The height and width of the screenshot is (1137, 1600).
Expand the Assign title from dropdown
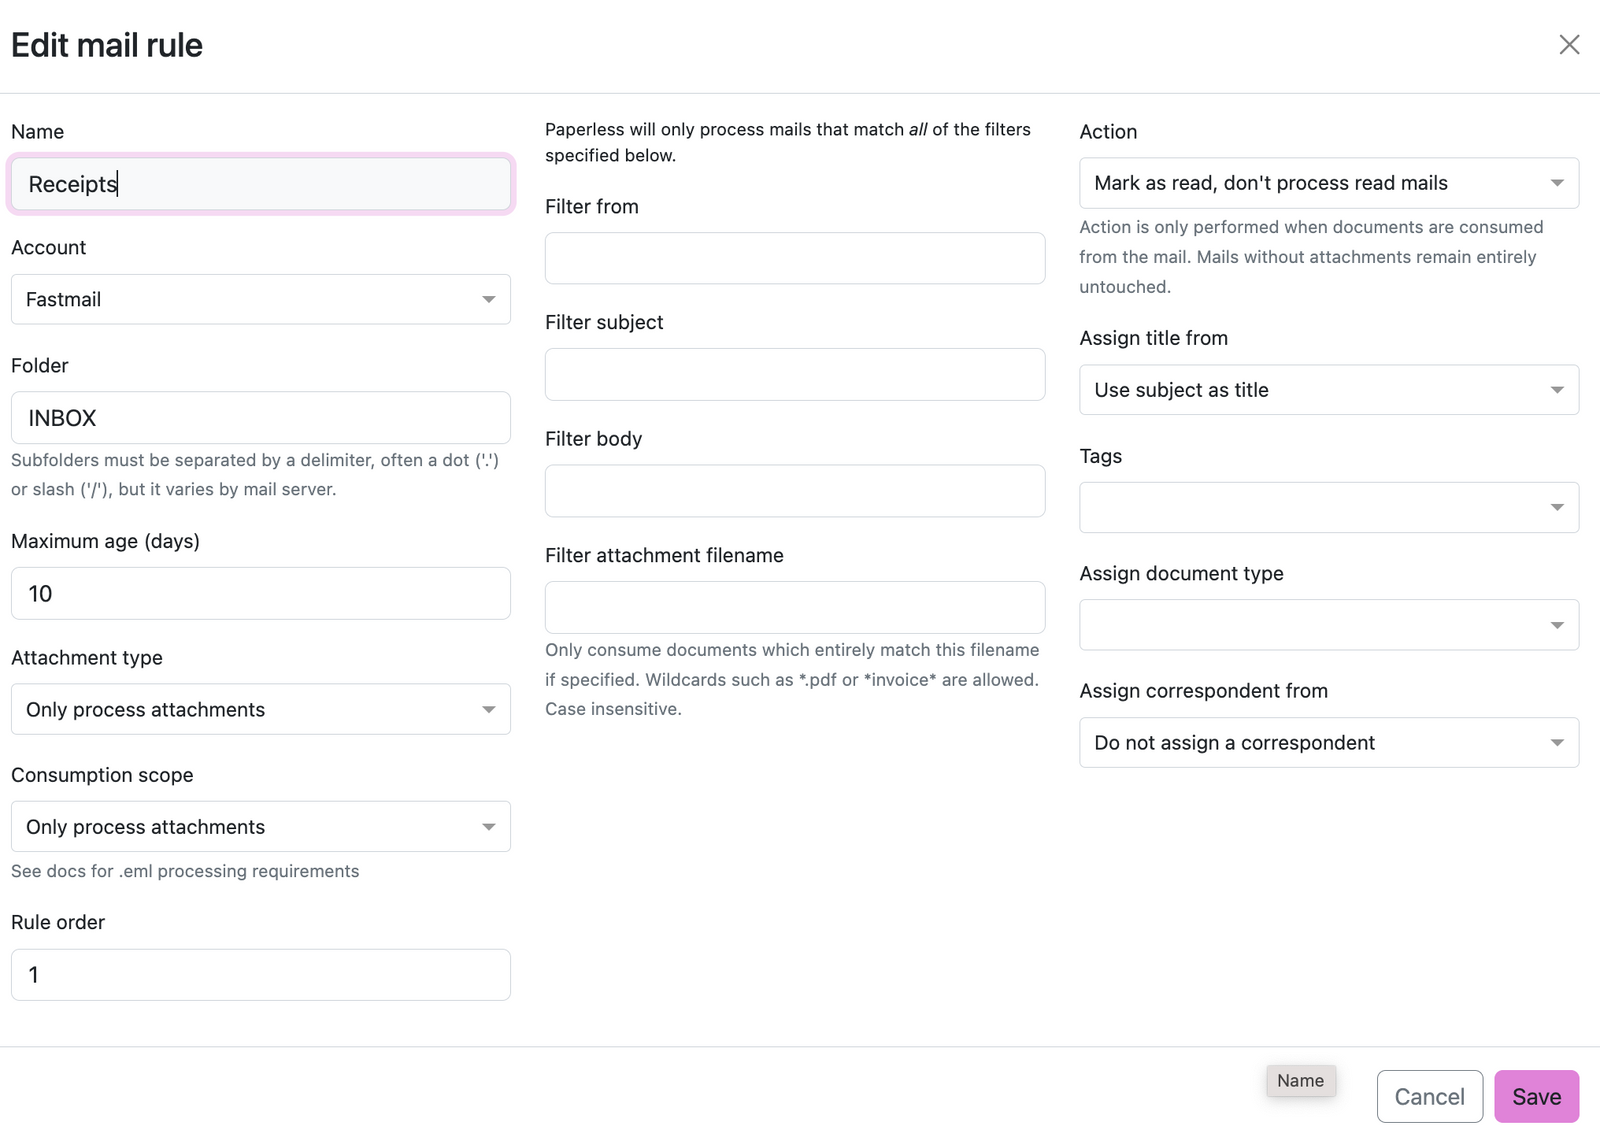tap(1328, 390)
